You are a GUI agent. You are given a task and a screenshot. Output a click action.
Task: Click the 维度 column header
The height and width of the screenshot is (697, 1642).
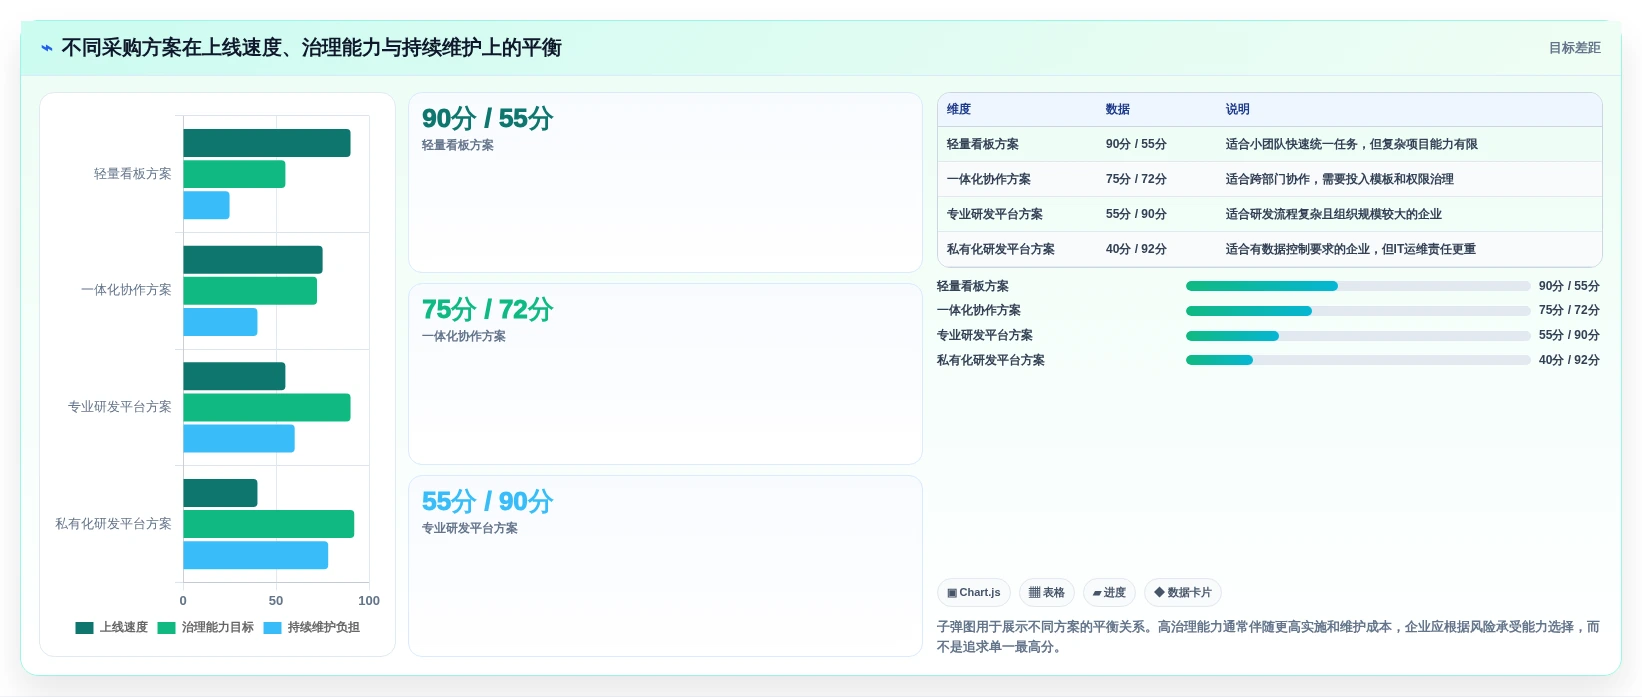[x=959, y=110]
